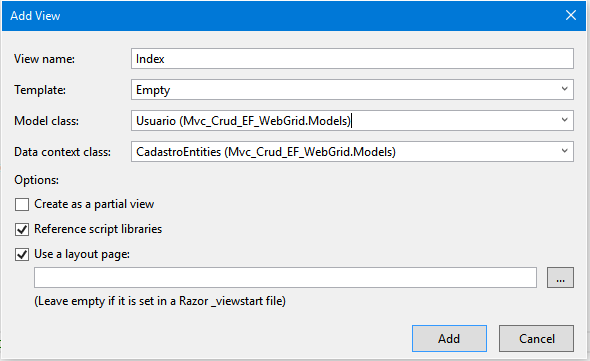Open the Template dropdown arrow
Screen dimensions: 590x361
564,89
